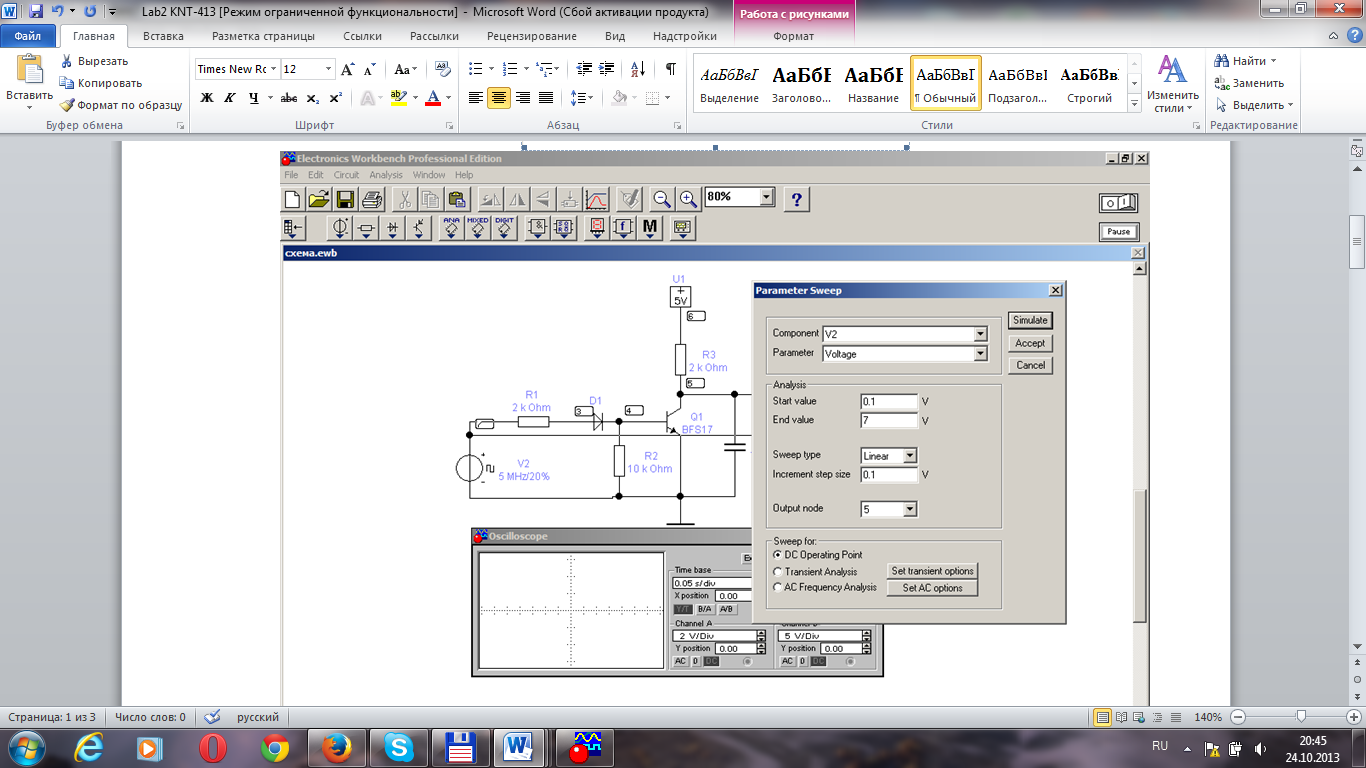
Task: Switch to the print layout view in status bar
Action: [x=1103, y=717]
